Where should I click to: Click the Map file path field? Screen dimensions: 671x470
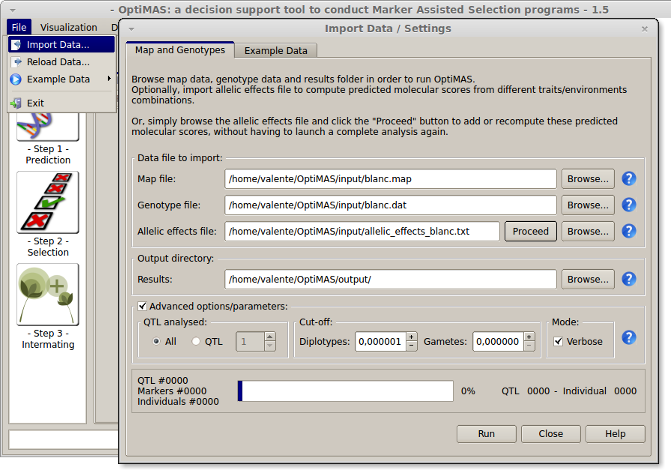click(390, 179)
